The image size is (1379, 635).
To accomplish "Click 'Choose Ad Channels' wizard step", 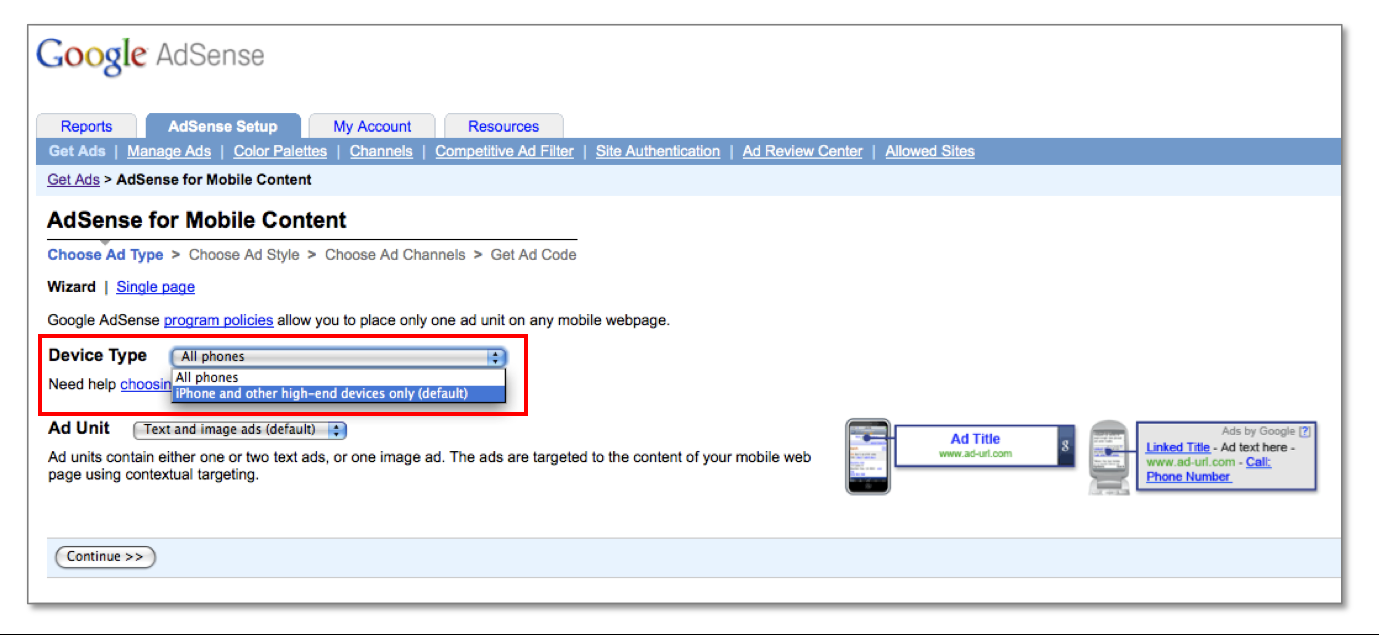I will click(395, 255).
